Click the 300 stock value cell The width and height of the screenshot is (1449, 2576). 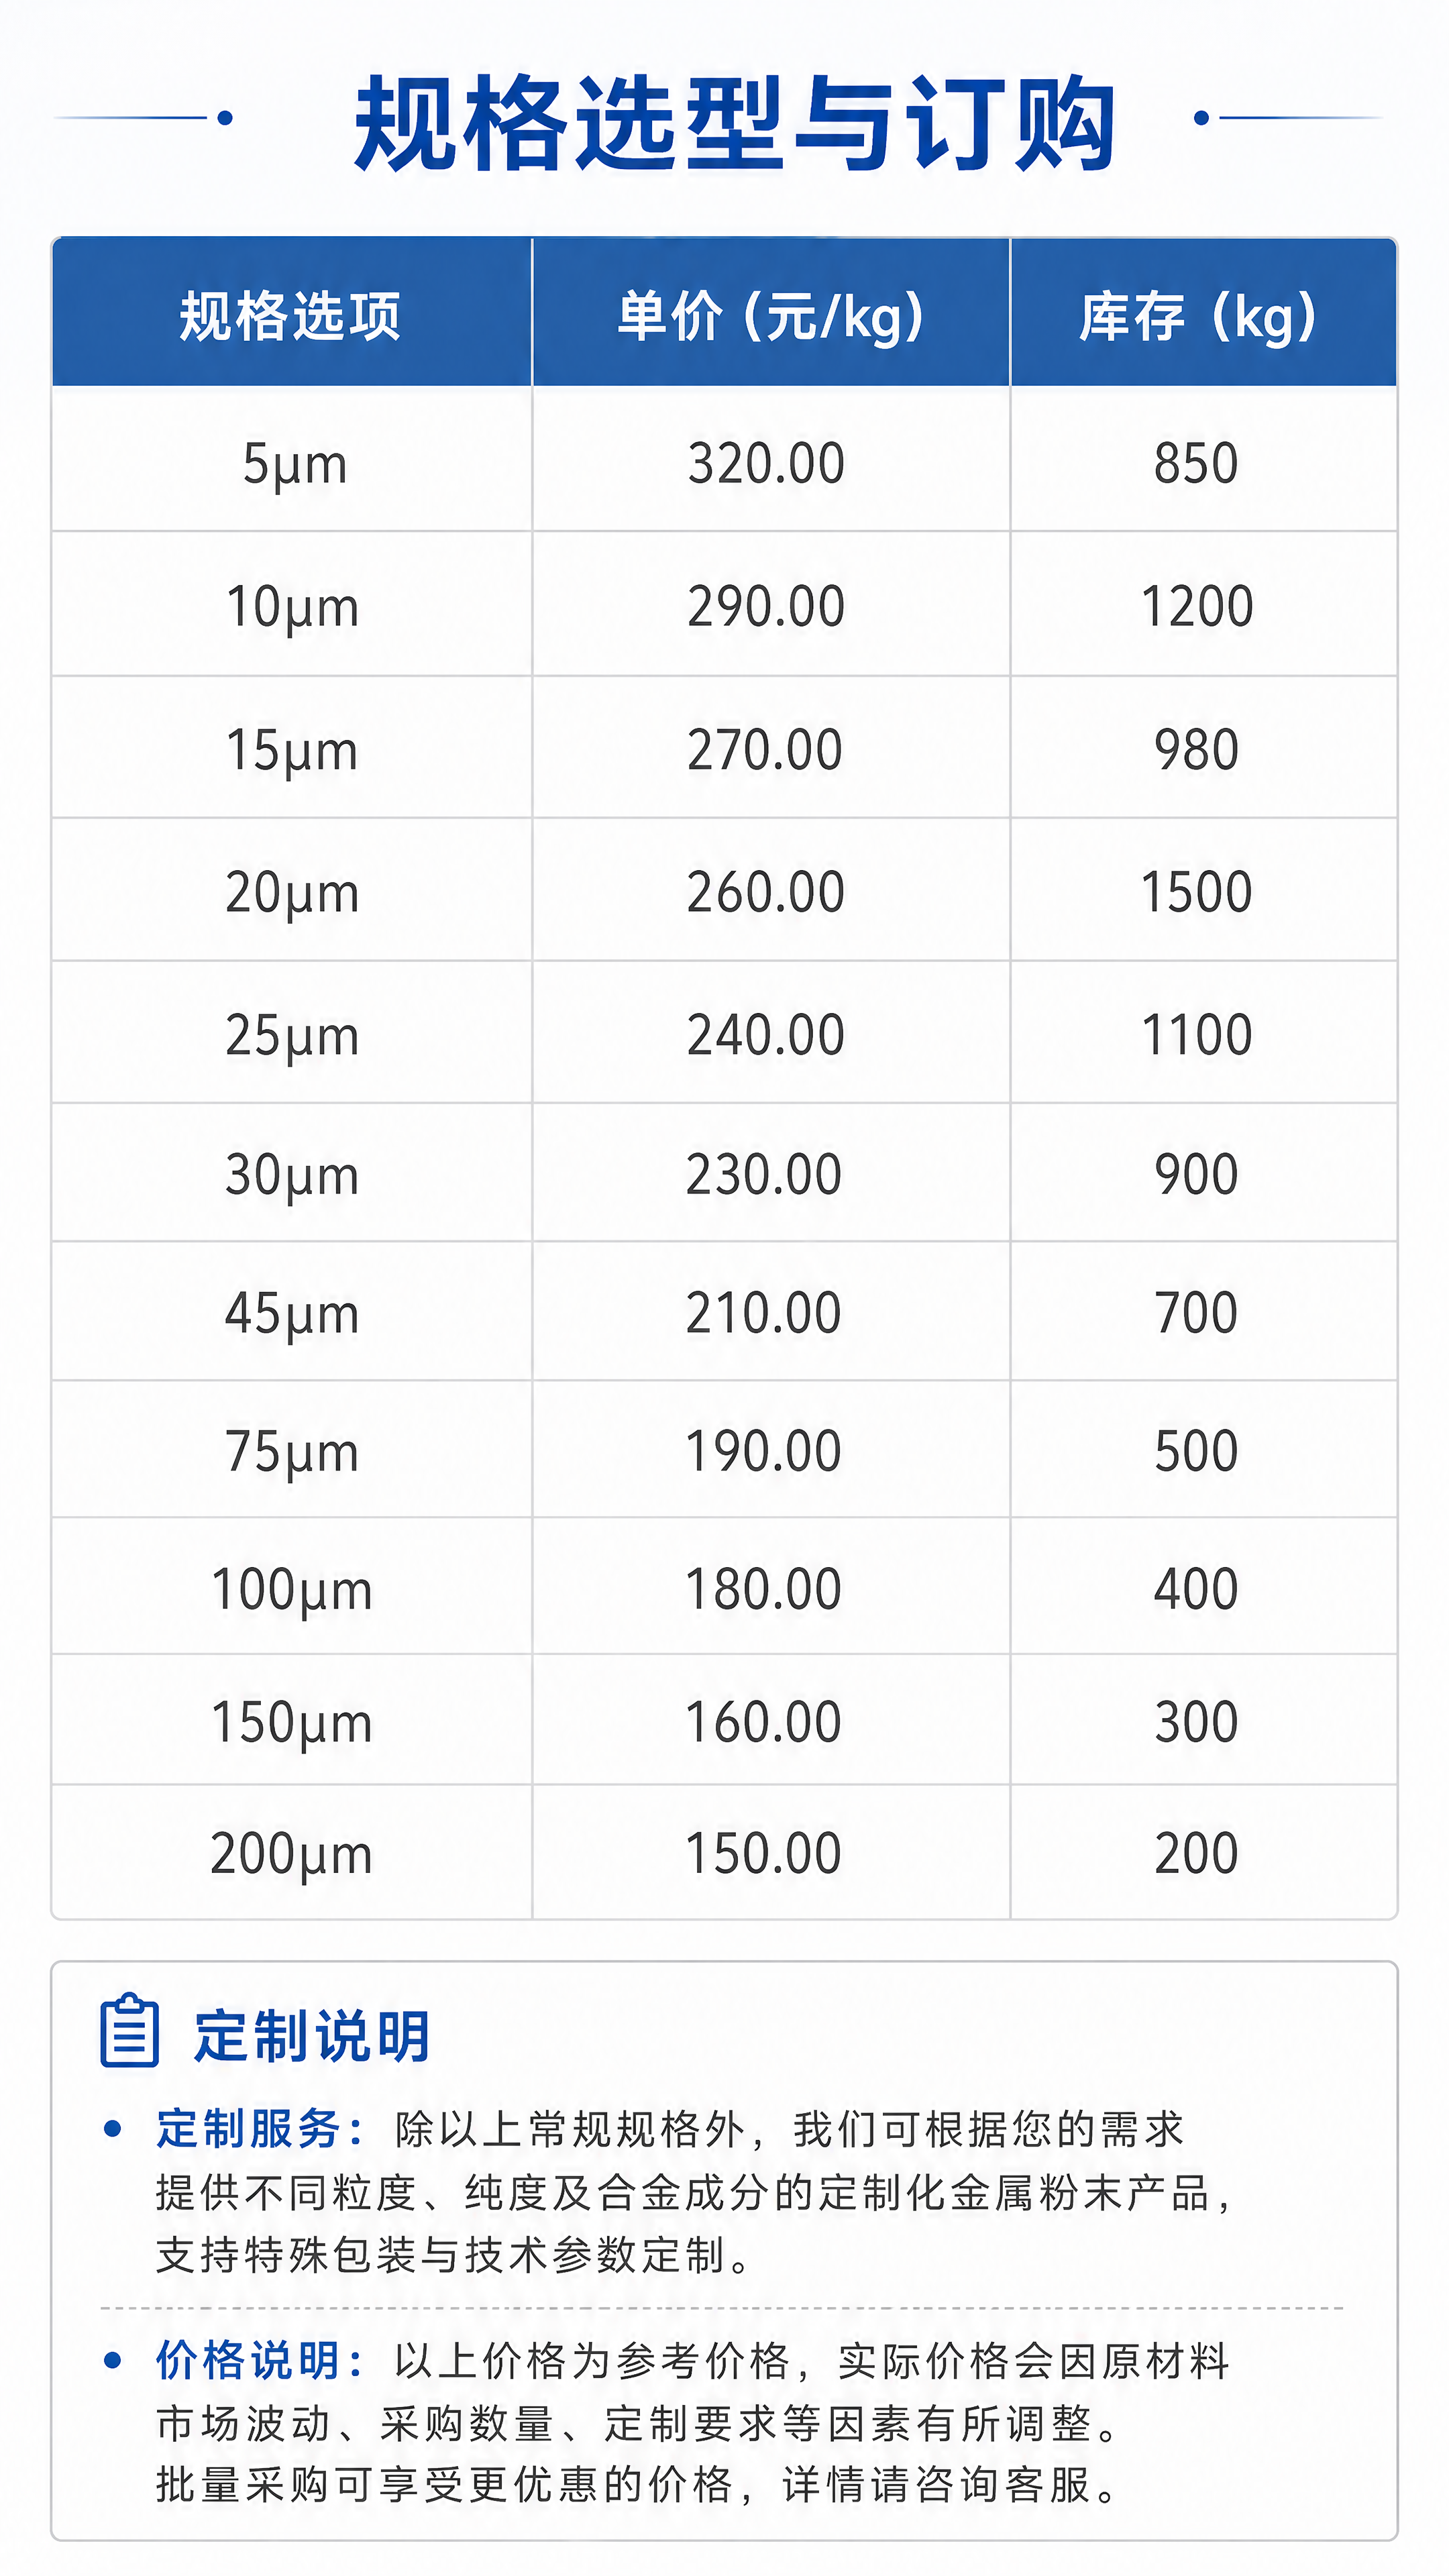coord(1203,1721)
